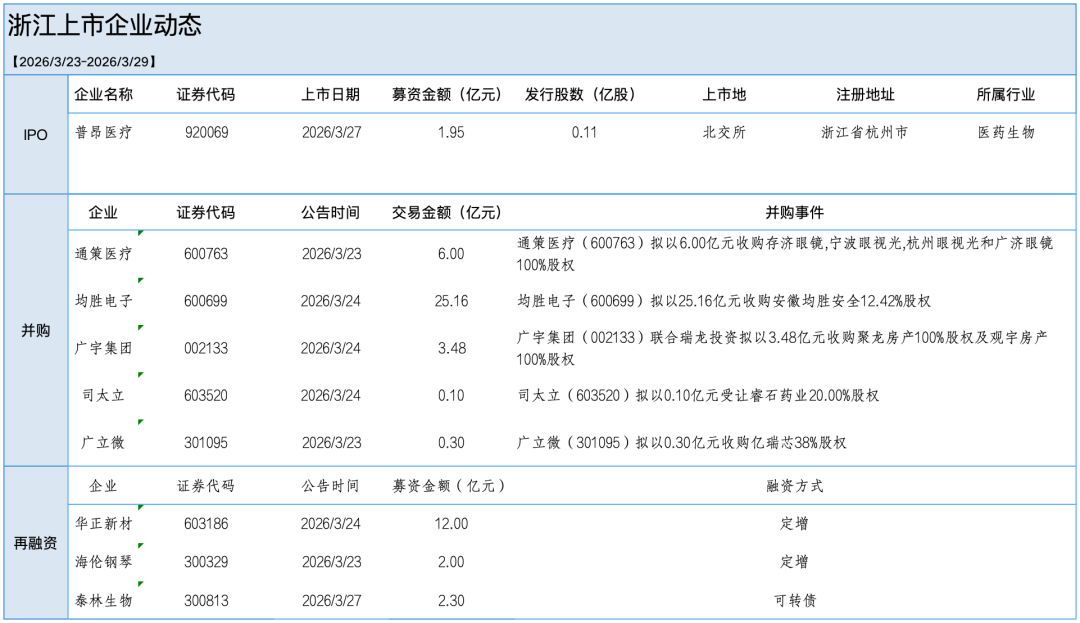Select the title 浙江上市企业动态

105,25
